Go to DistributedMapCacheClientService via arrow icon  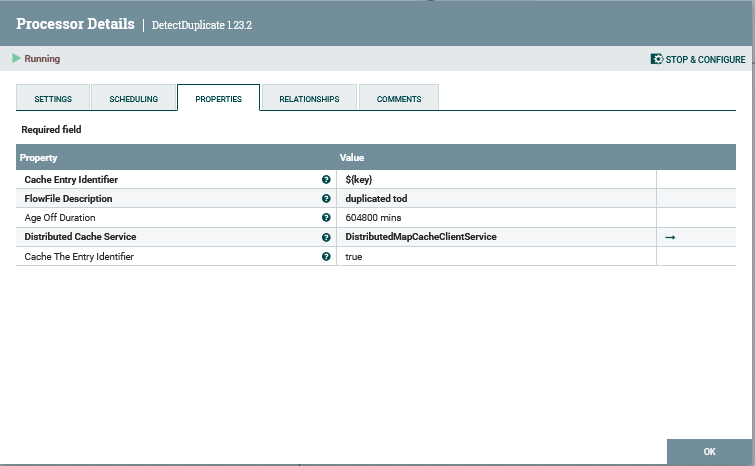[670, 237]
